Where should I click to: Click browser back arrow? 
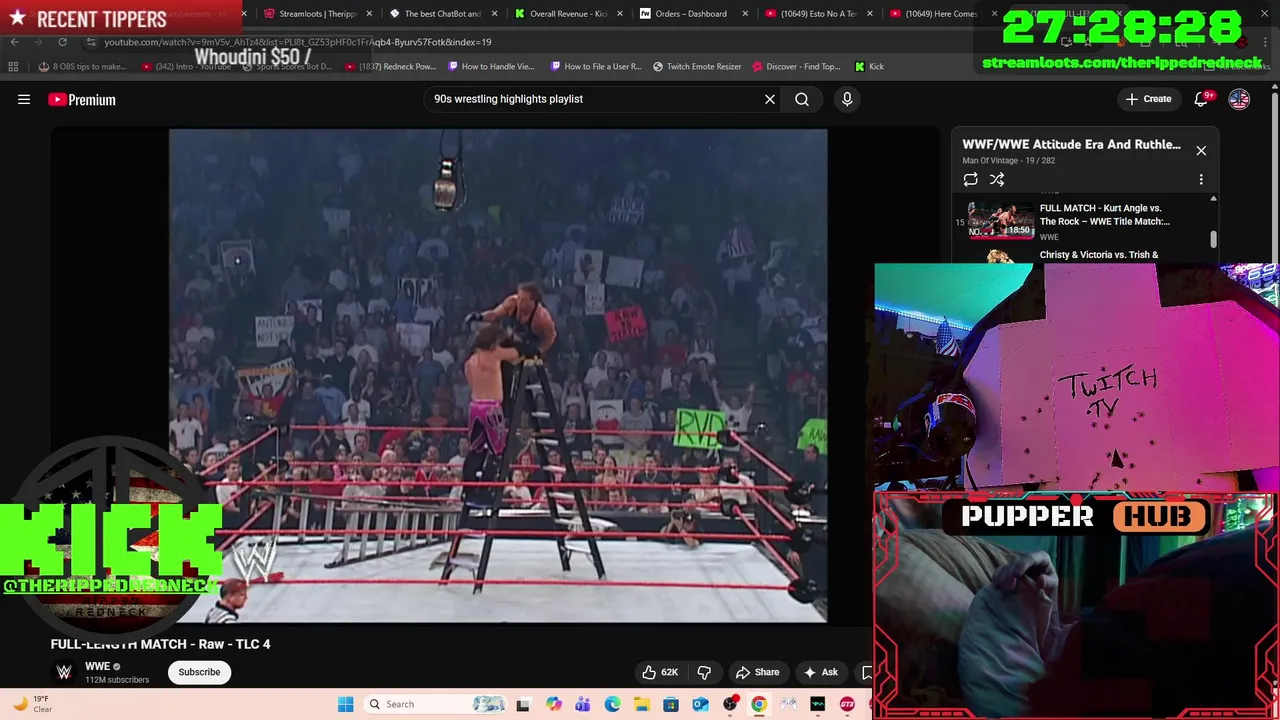[x=14, y=42]
